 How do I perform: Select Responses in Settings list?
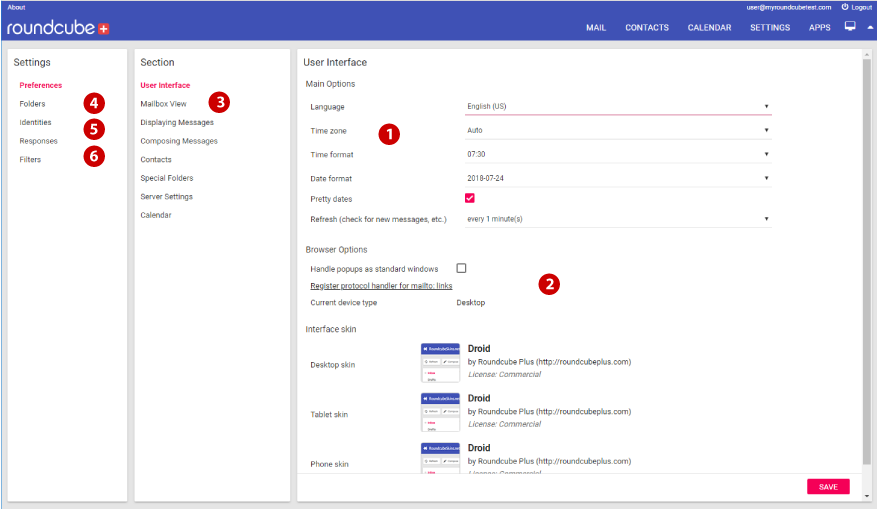pyautogui.click(x=38, y=141)
